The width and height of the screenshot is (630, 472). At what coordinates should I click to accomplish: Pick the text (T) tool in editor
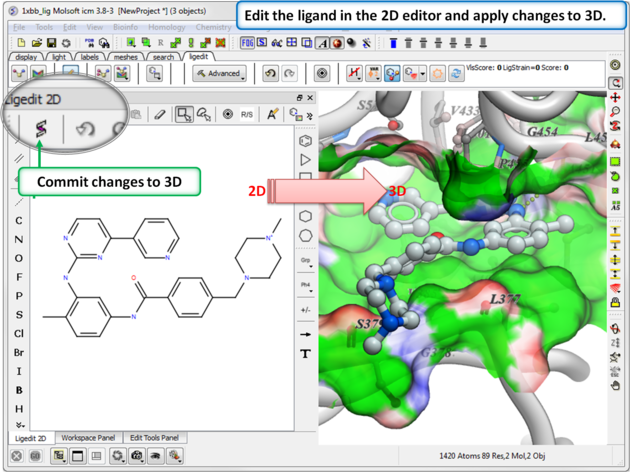pos(305,354)
